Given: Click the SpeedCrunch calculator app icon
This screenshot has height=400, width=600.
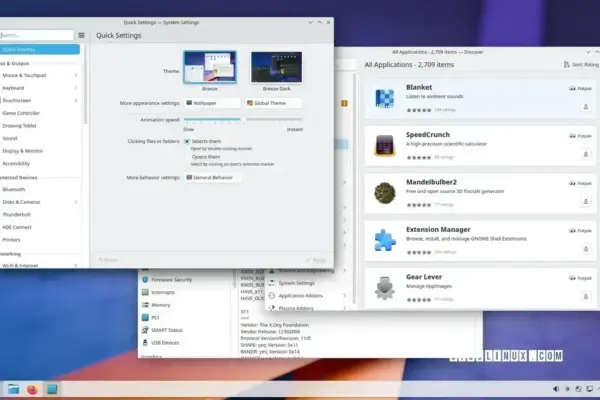Looking at the screenshot, I should click(x=385, y=146).
